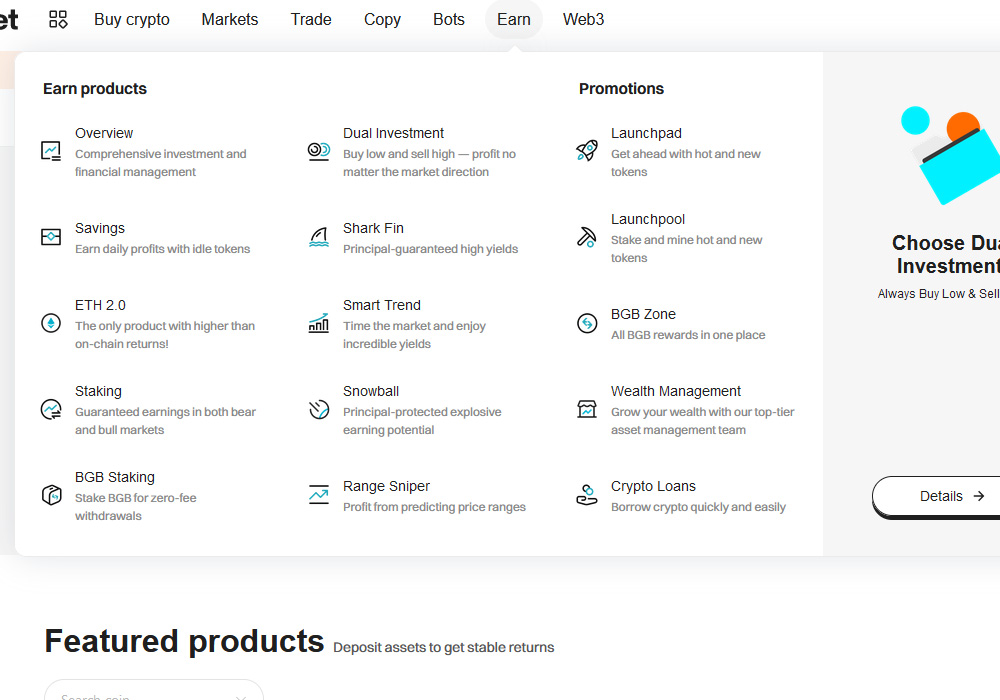Click the Dual Investment wallet illustration
Screen dimensions: 1000x700
click(x=950, y=155)
